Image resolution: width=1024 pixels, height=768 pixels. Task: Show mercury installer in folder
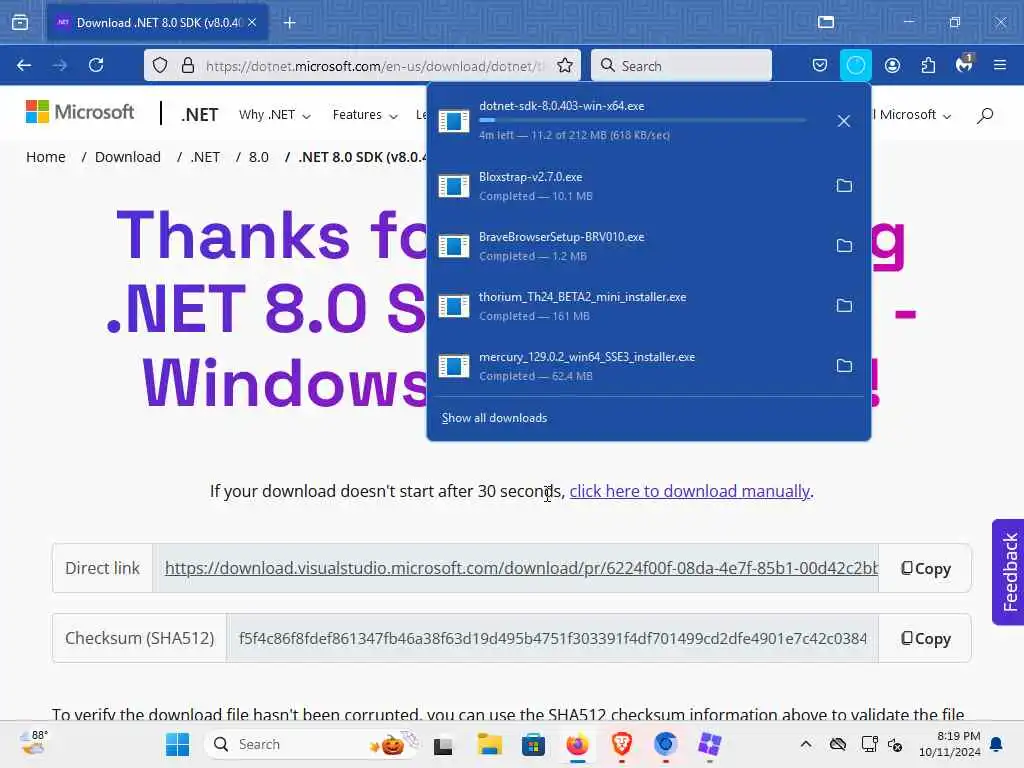[844, 366]
